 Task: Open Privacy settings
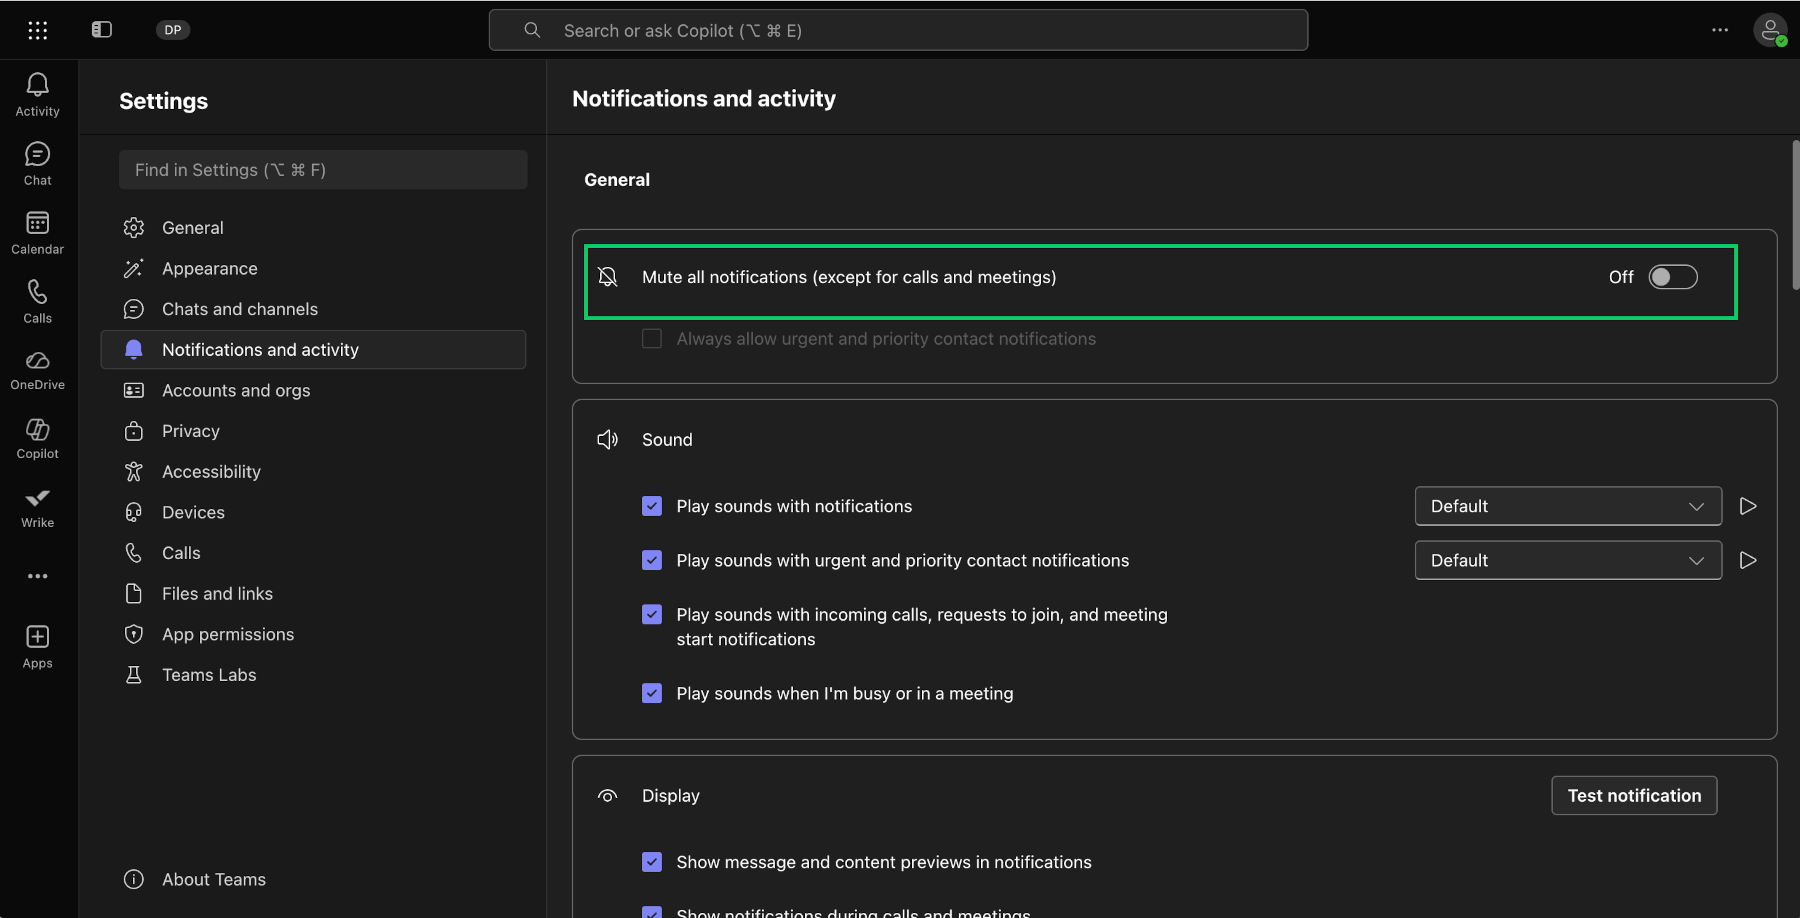pos(313,431)
